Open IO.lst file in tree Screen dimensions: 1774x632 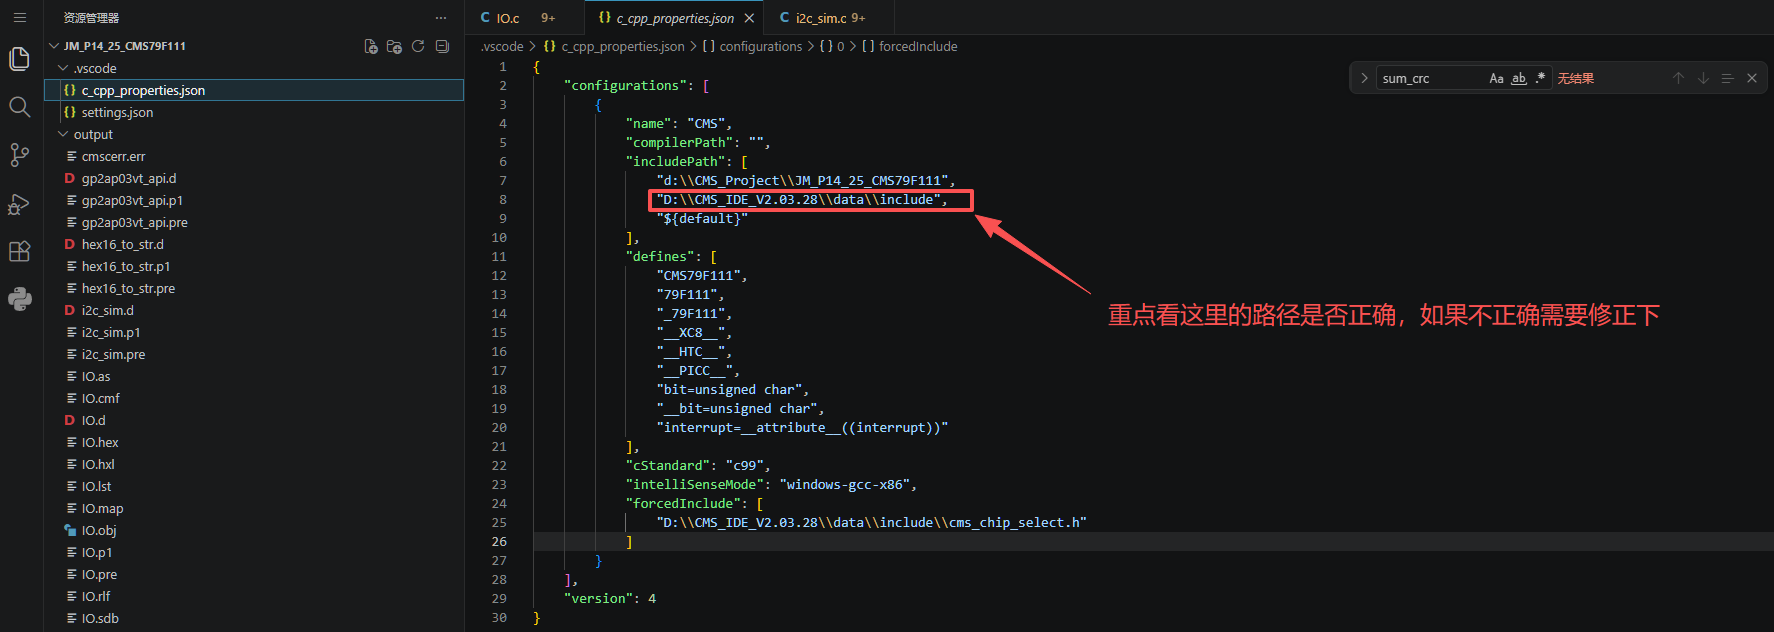click(x=255, y=486)
